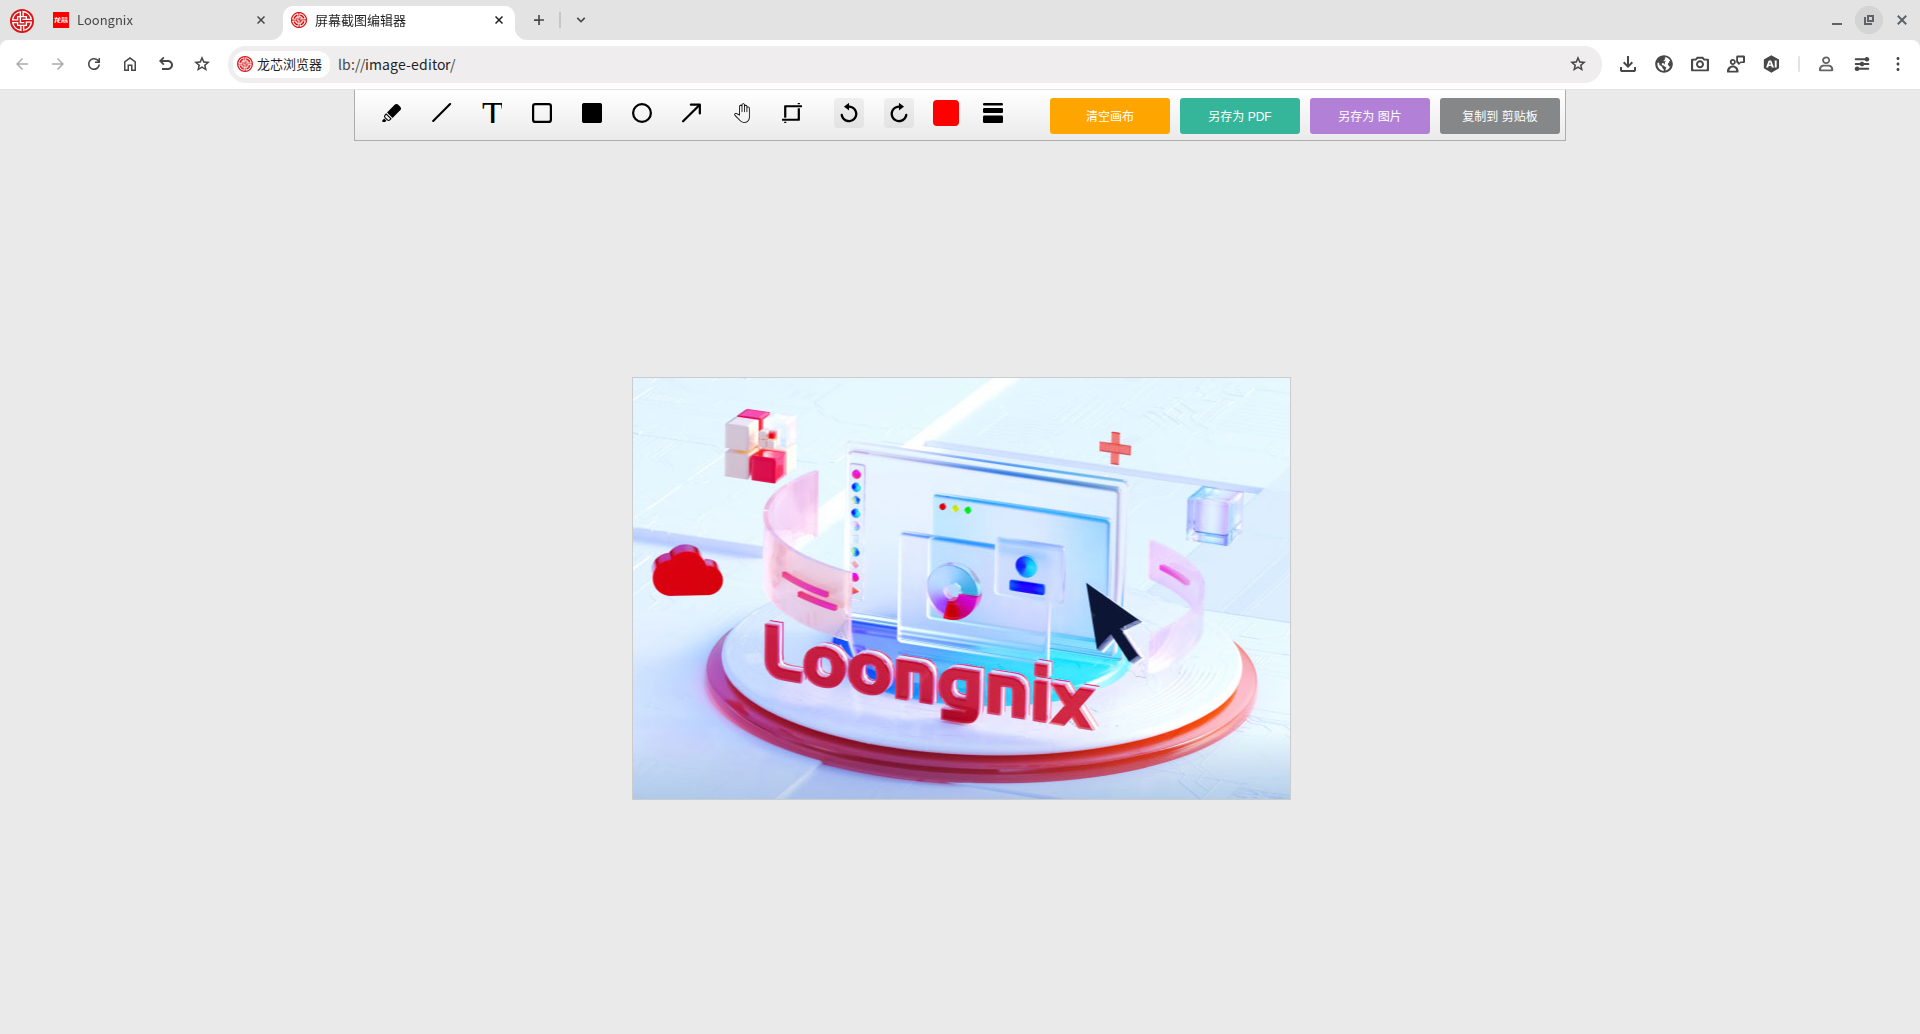Select the pencil freehand drawing tool
This screenshot has width=1920, height=1034.
point(391,114)
